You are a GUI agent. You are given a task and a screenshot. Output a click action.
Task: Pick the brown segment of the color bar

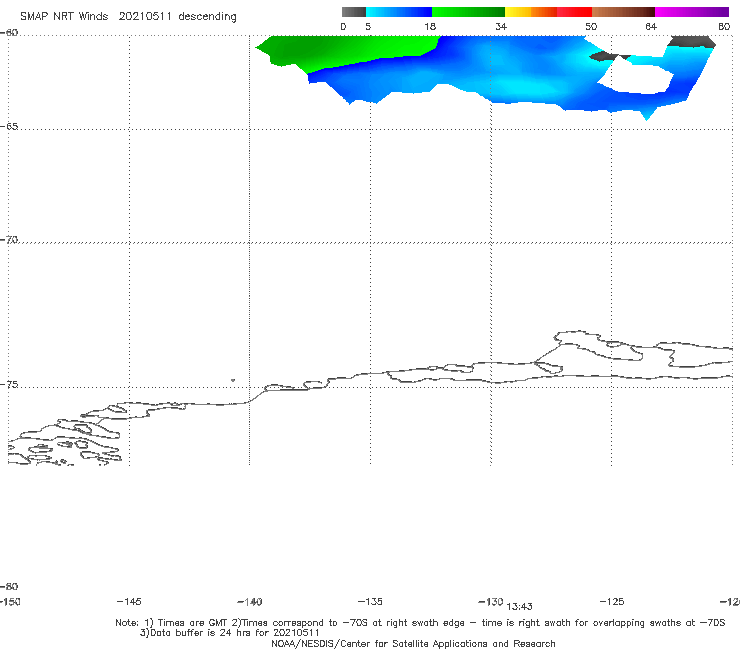click(623, 12)
